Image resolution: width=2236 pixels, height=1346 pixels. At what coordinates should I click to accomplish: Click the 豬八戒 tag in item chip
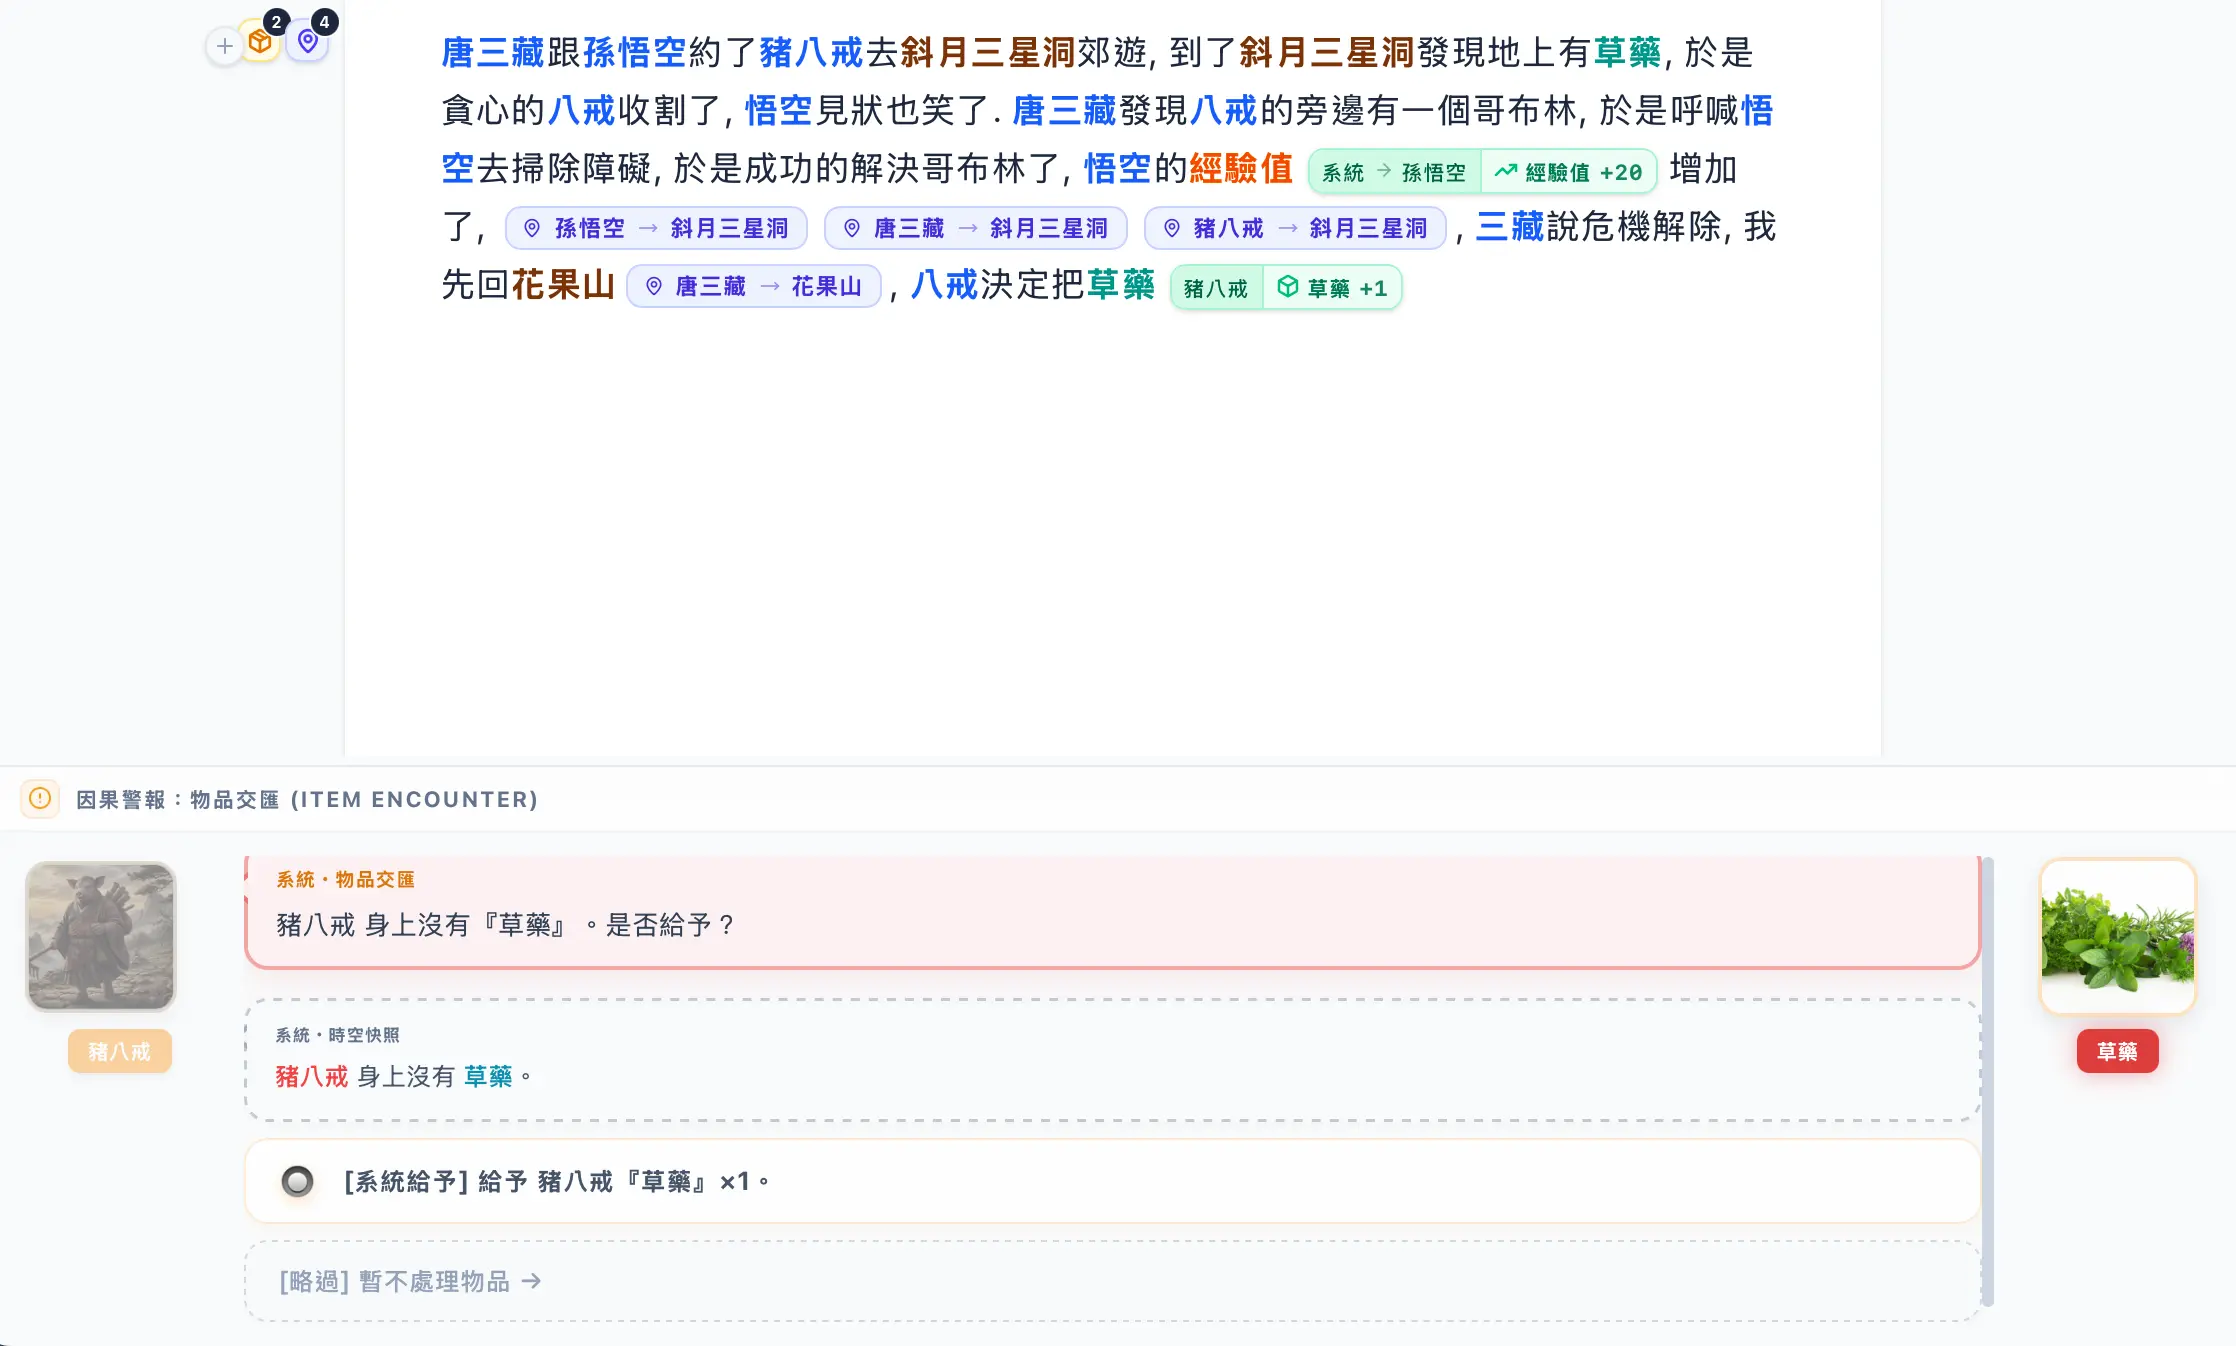pyautogui.click(x=1216, y=288)
